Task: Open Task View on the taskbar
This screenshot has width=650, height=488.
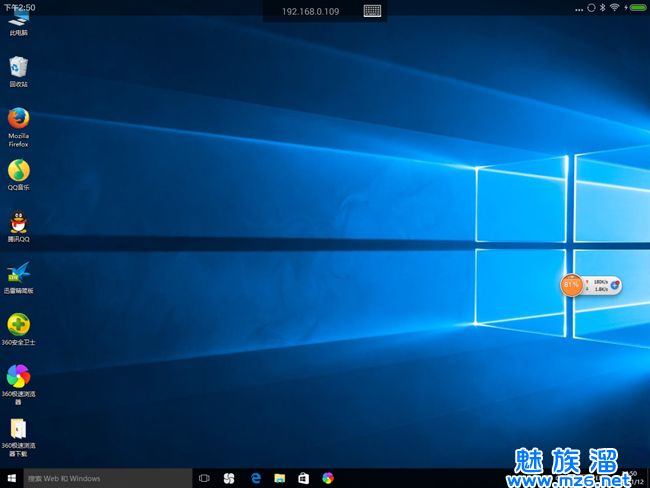Action: click(204, 478)
